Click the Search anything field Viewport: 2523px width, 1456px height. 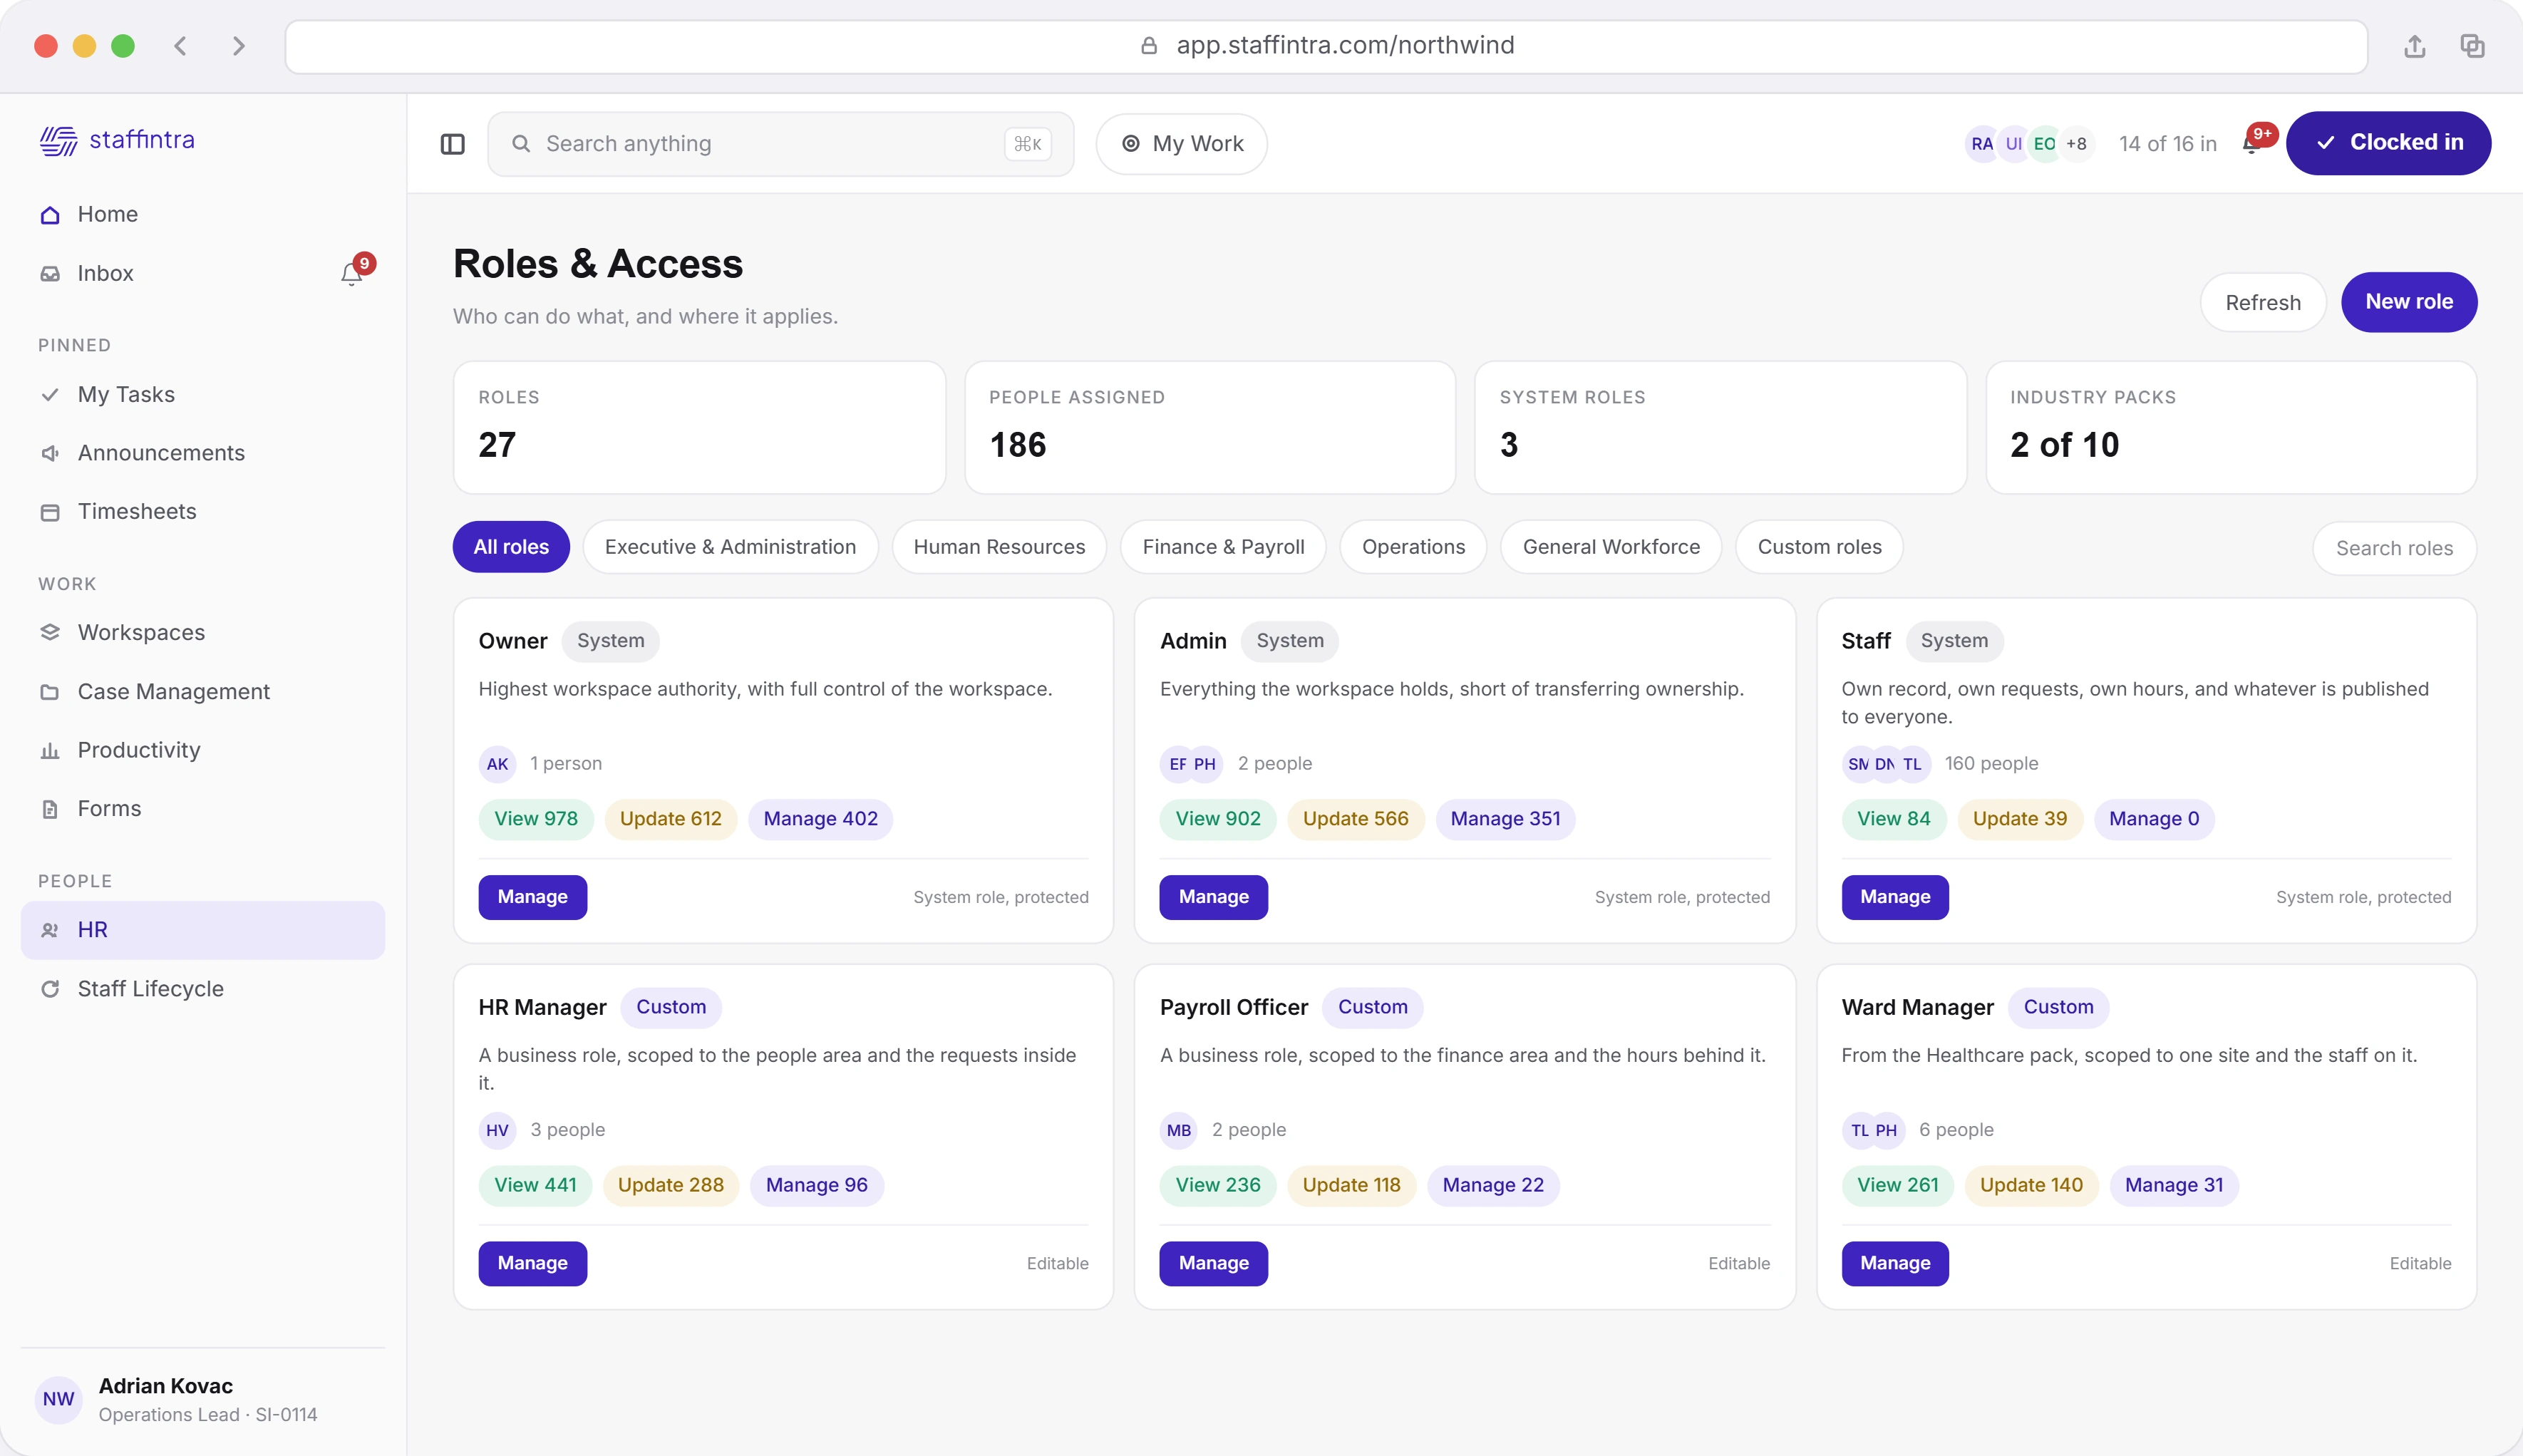pyautogui.click(x=781, y=144)
